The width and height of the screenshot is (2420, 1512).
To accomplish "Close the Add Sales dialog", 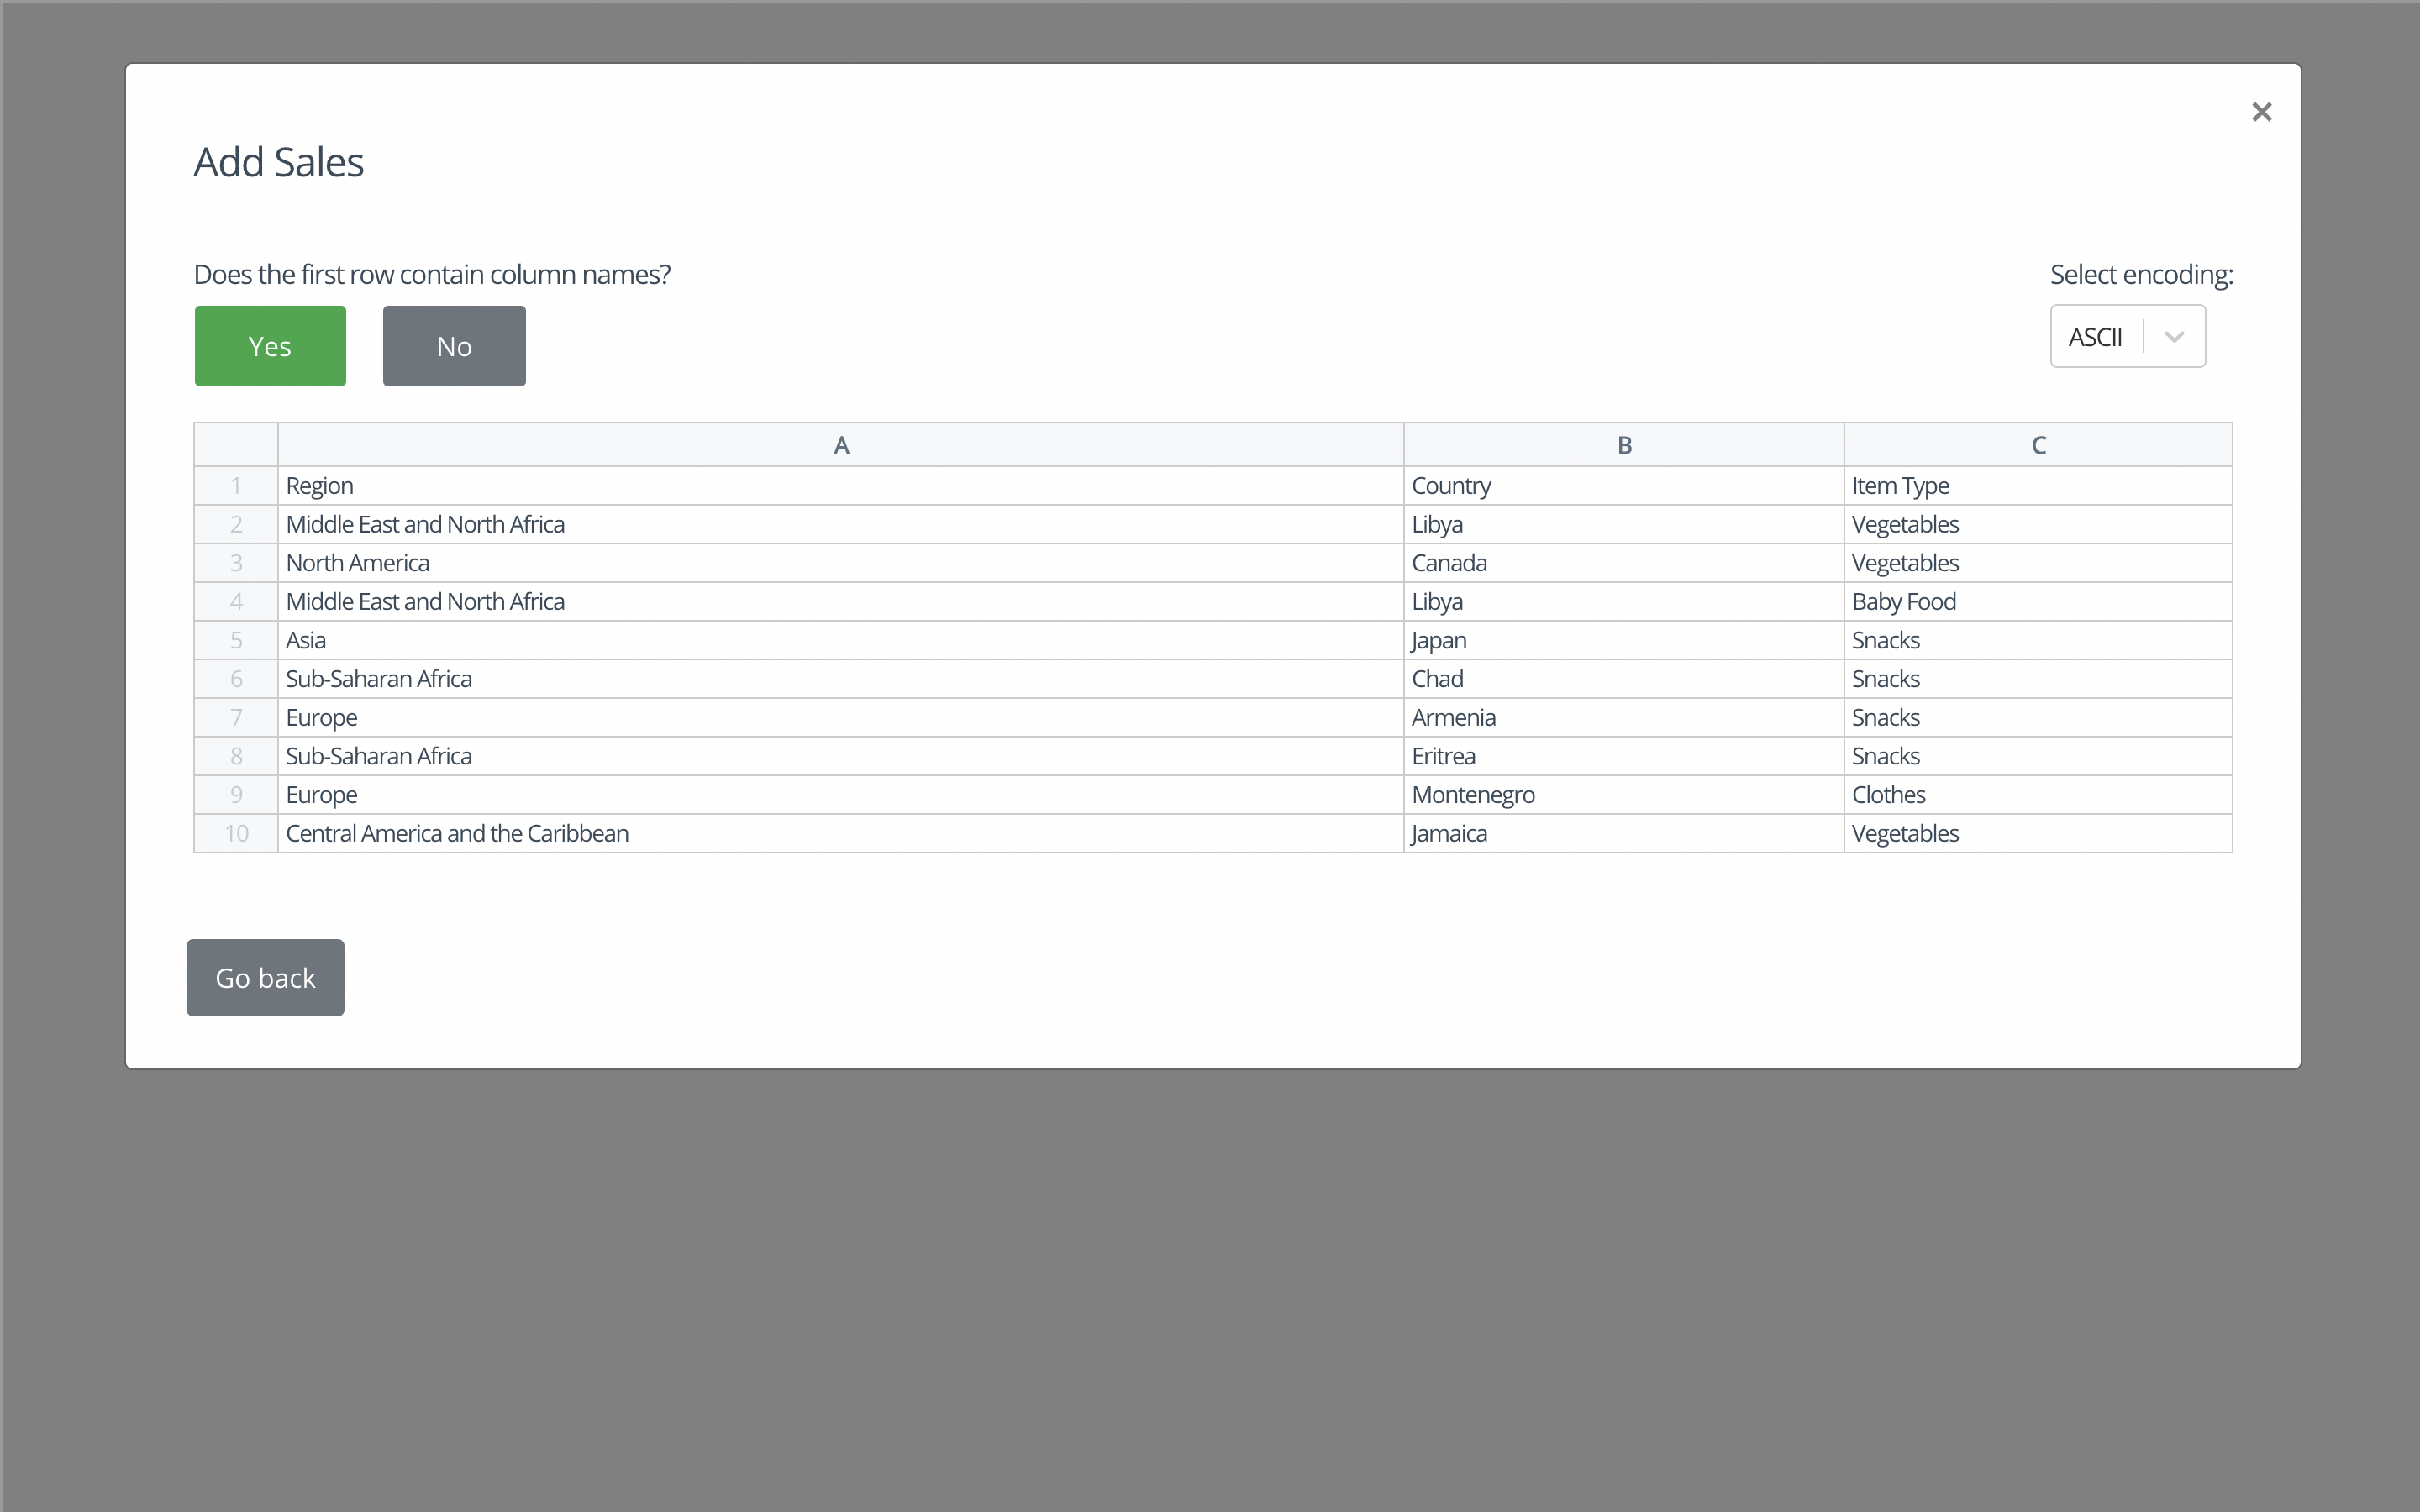I will click(x=2261, y=112).
